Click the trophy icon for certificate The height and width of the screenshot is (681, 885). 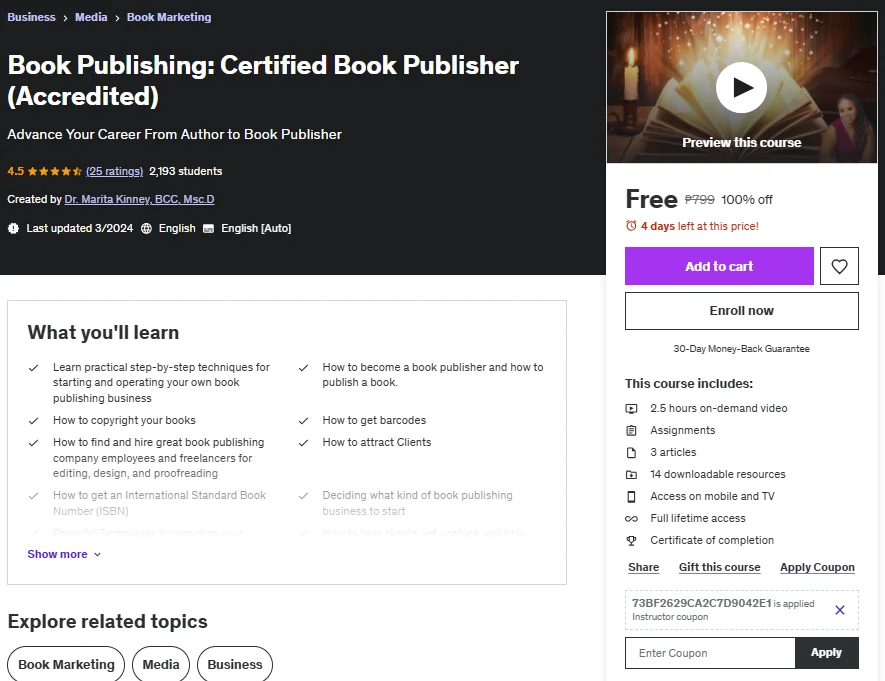pyautogui.click(x=631, y=541)
